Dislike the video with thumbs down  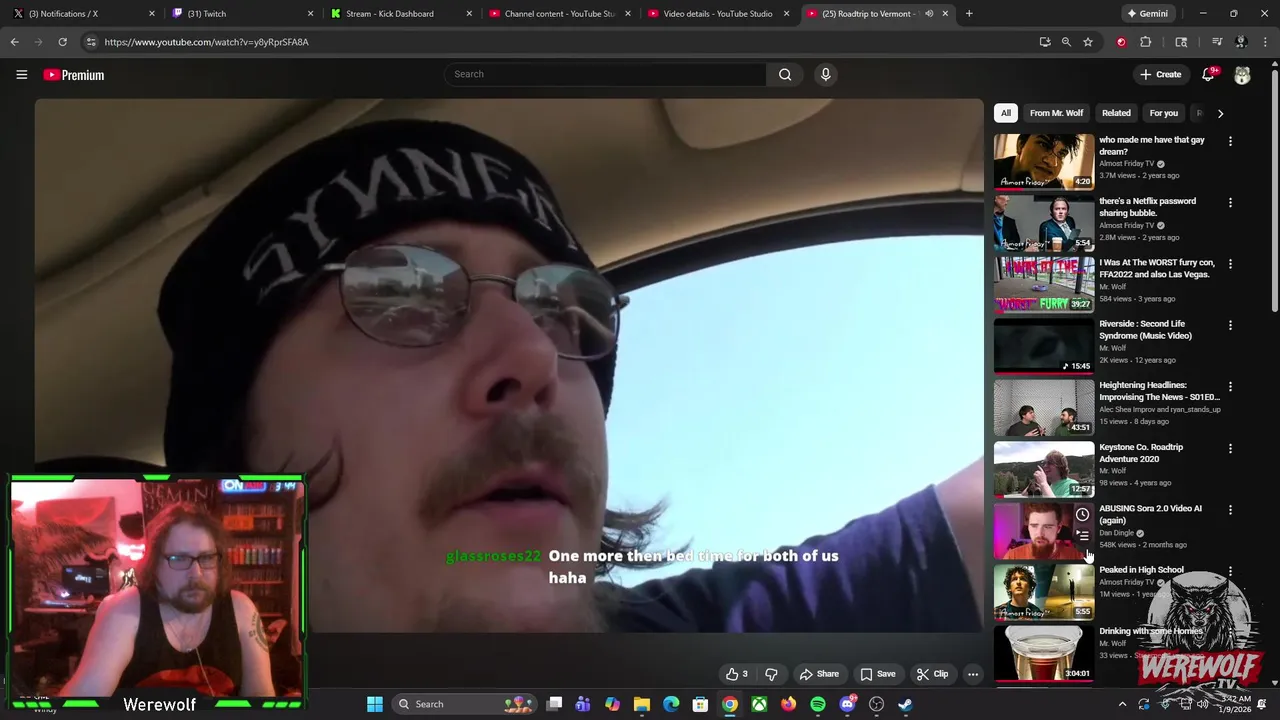point(771,674)
